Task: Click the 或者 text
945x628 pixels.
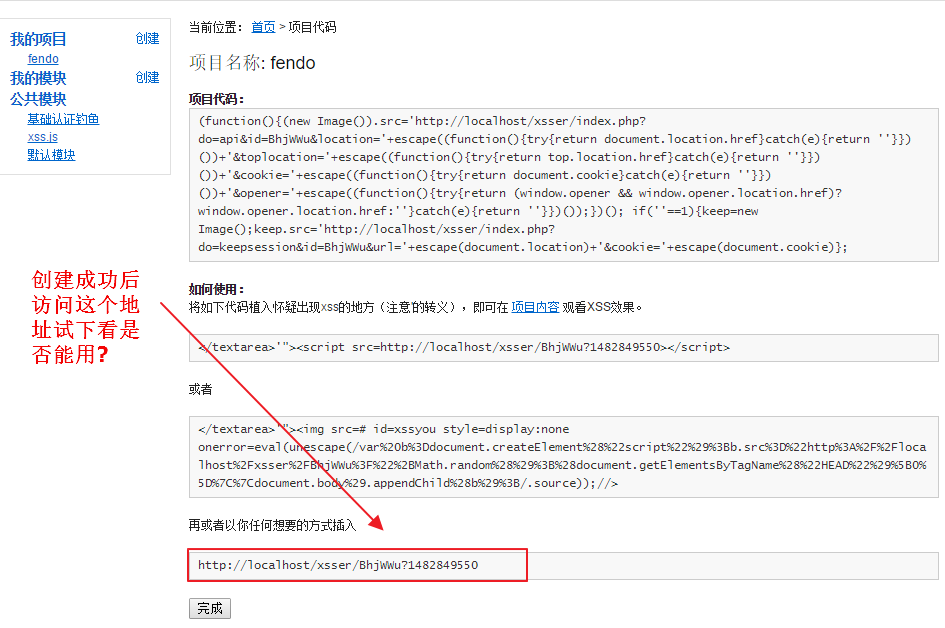Action: pos(200,389)
